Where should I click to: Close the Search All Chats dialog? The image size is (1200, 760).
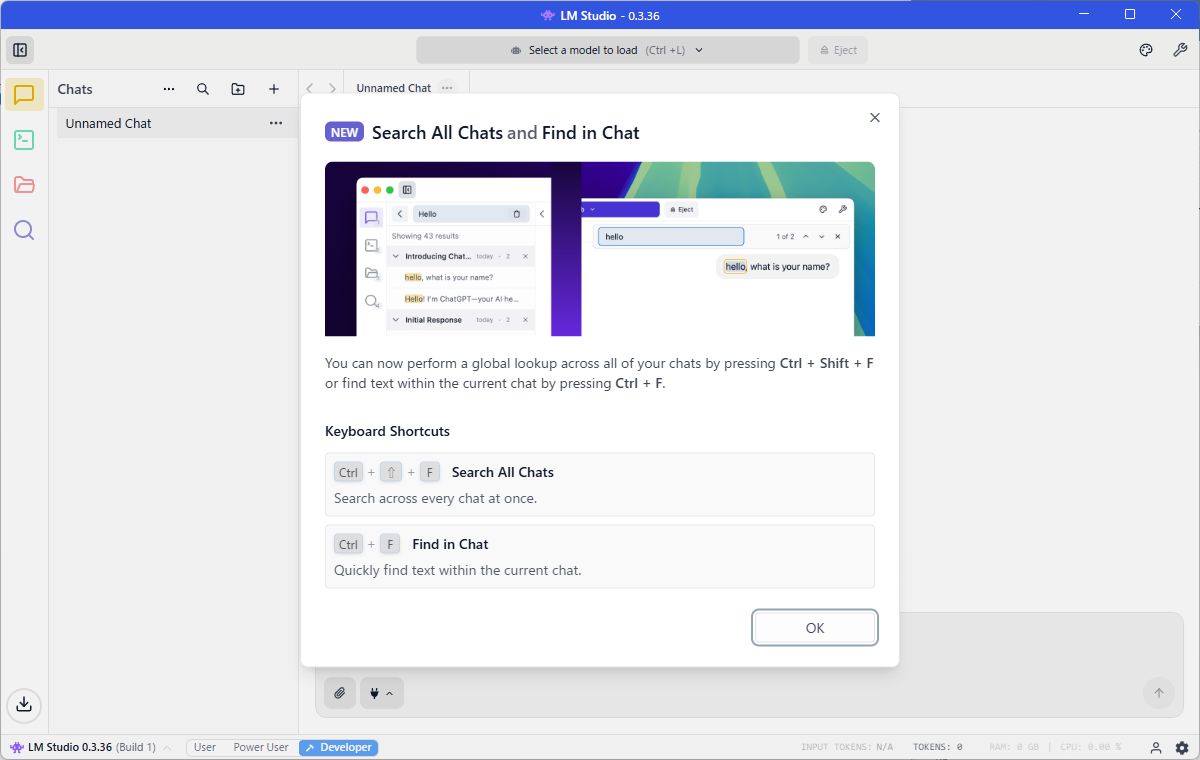coord(875,118)
